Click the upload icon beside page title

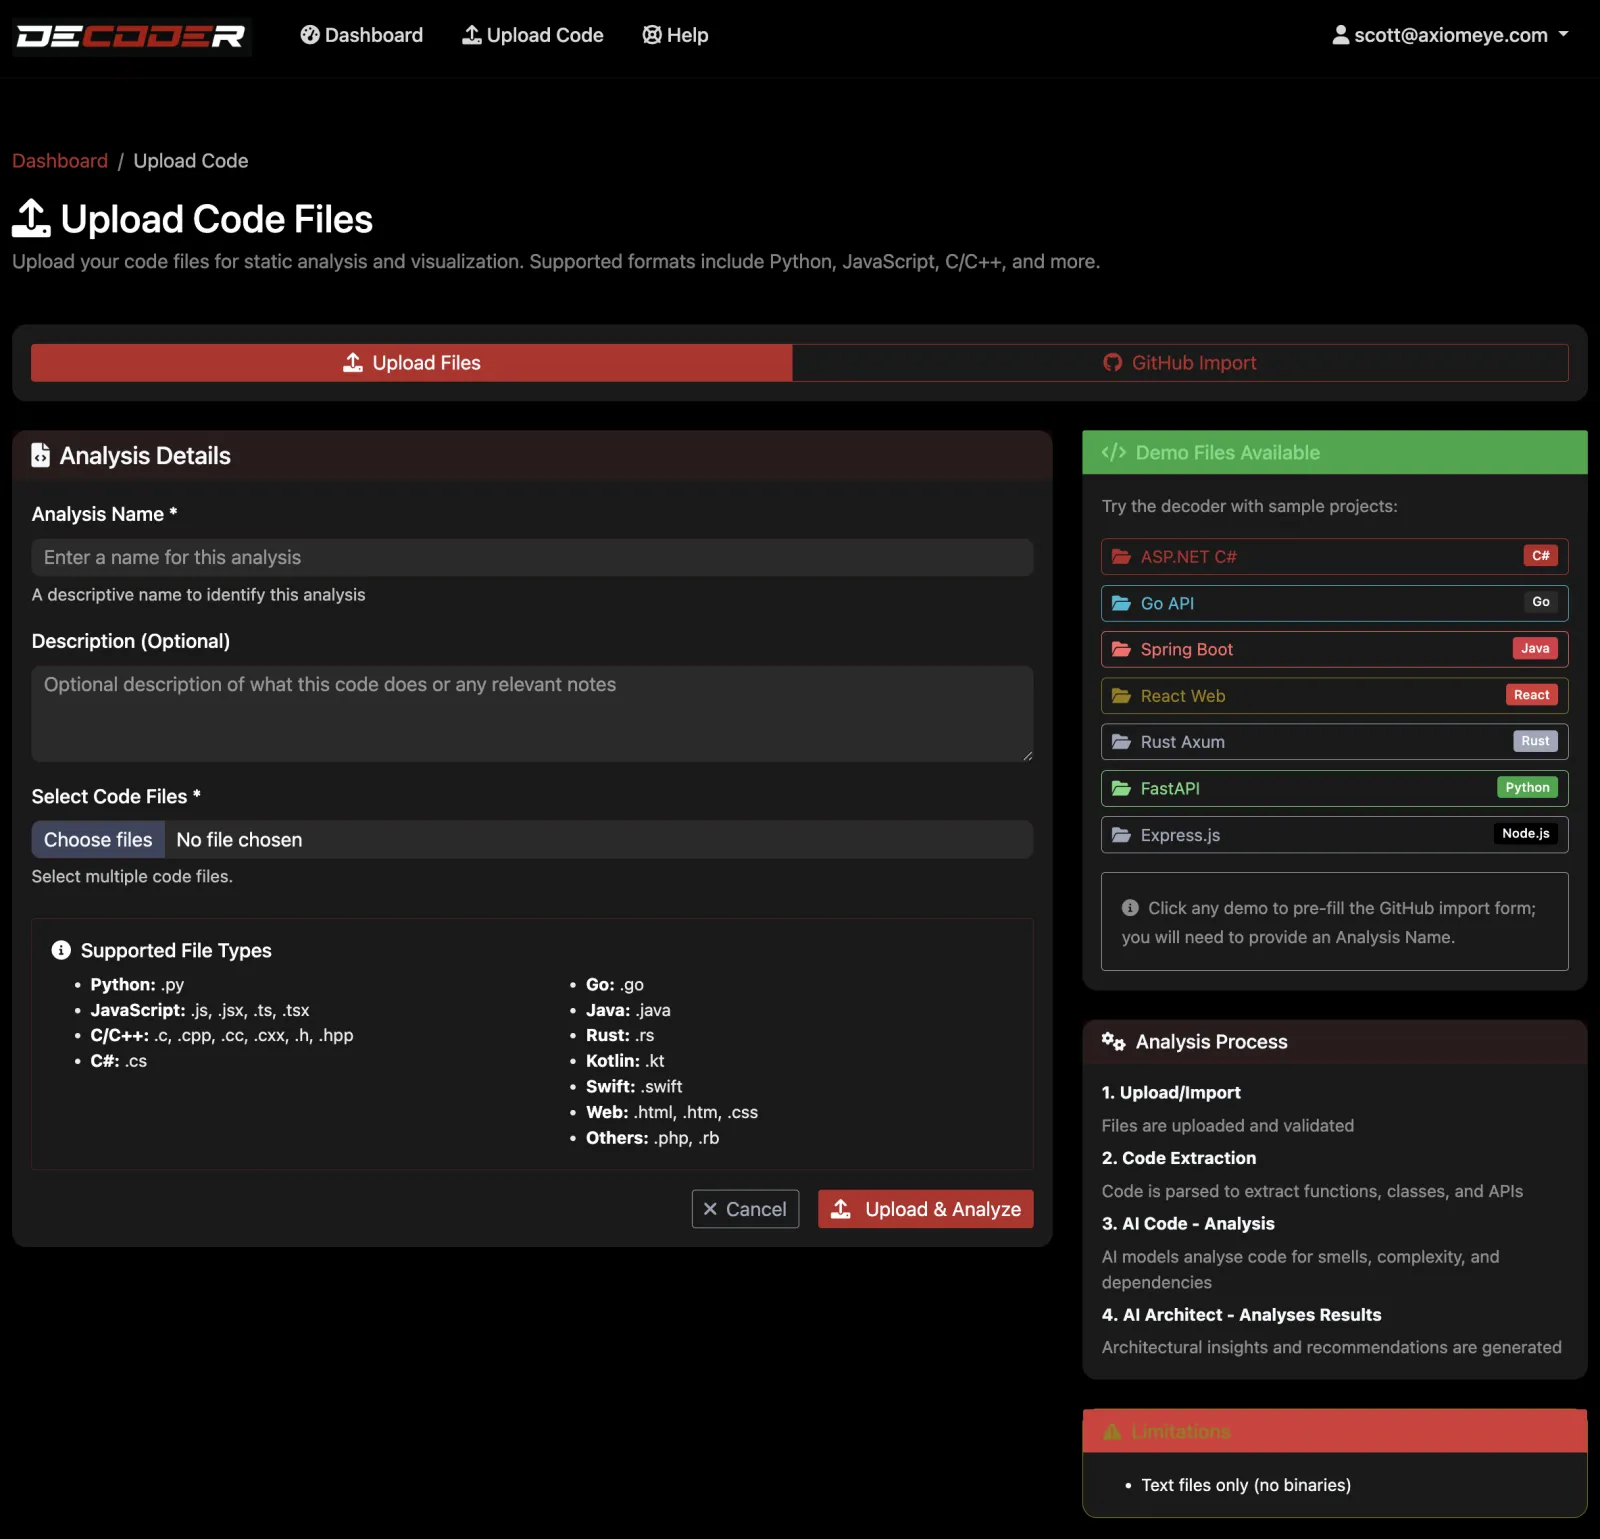tap(31, 219)
